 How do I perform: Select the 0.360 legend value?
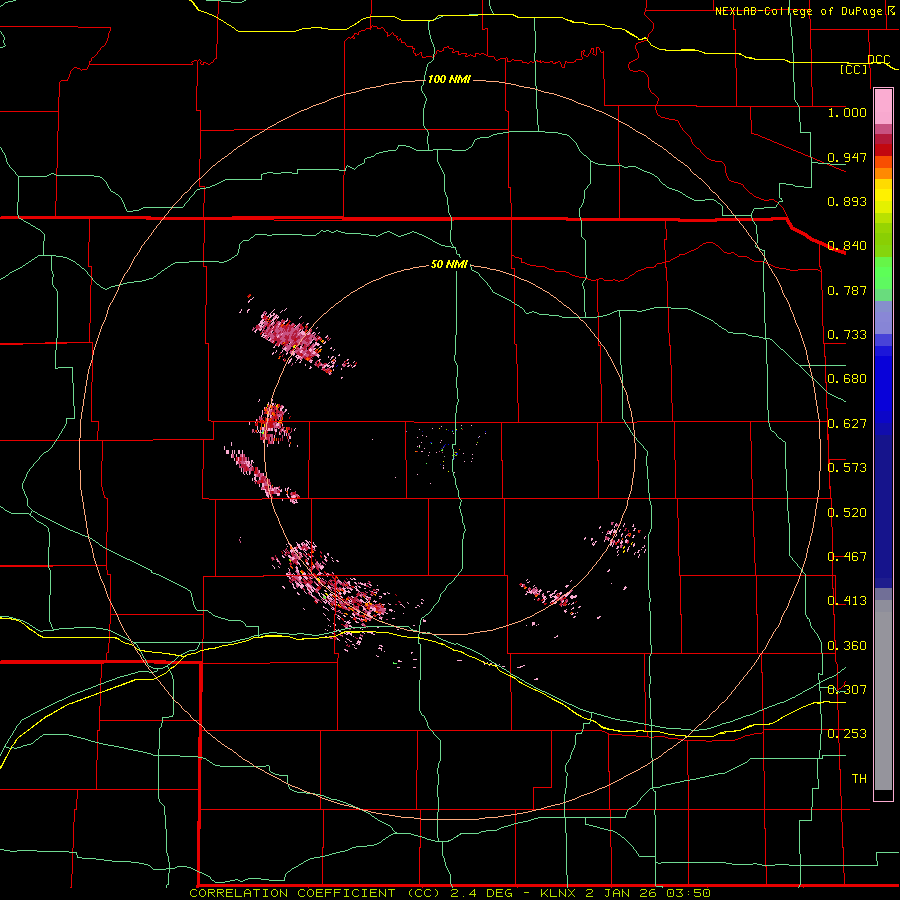pos(847,646)
